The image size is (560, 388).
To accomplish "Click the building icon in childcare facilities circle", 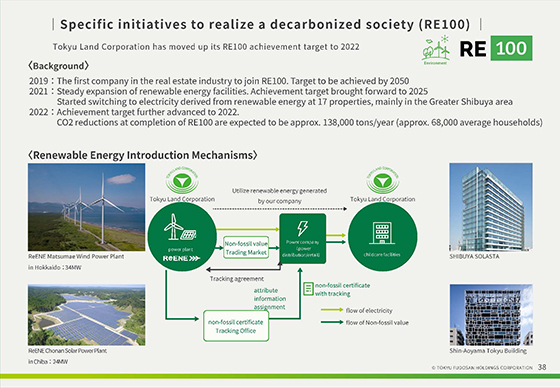I will tap(382, 233).
